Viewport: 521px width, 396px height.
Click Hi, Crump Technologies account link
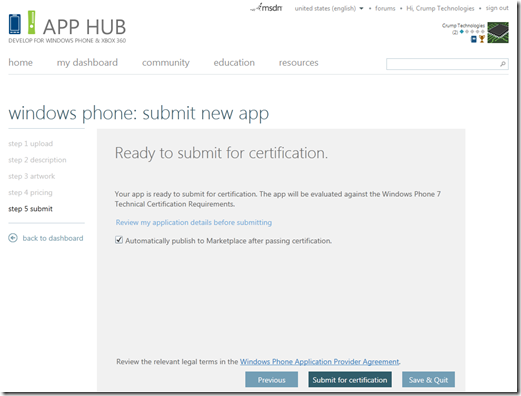pos(440,8)
